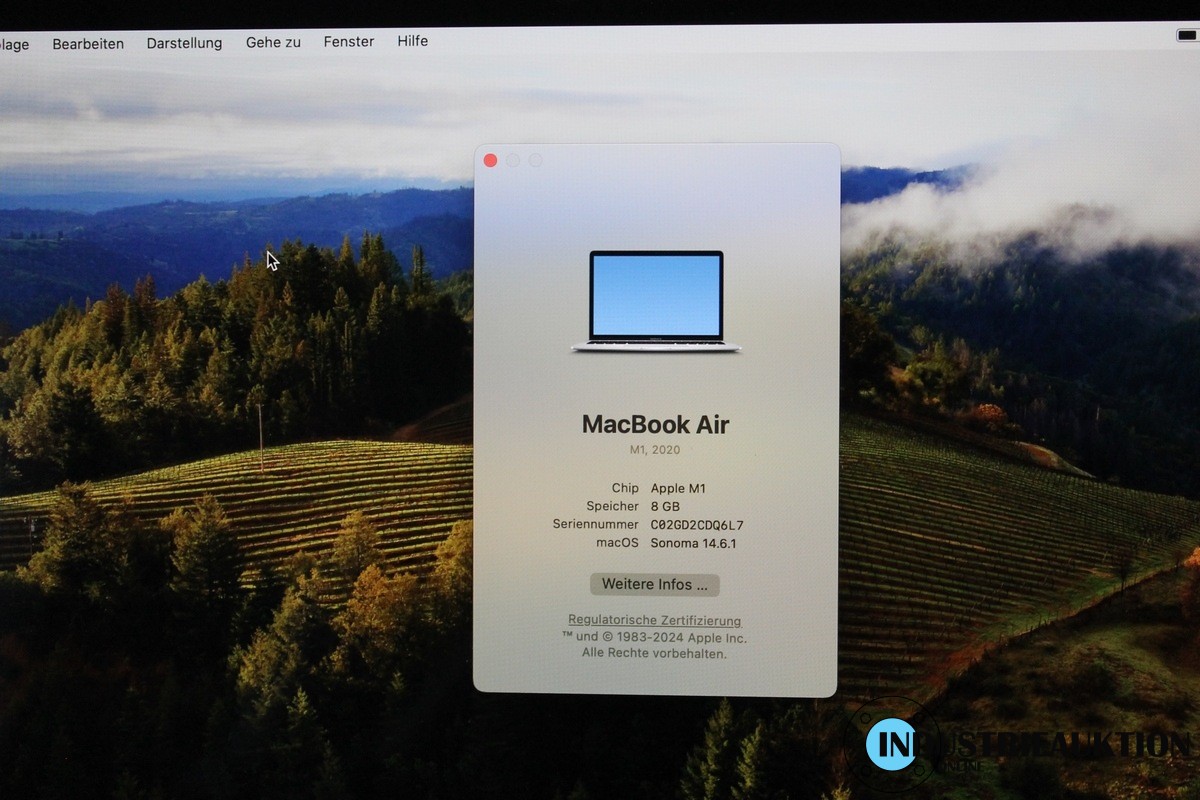1200x800 pixels.
Task: Open the Darstellung menu
Action: pos(184,44)
